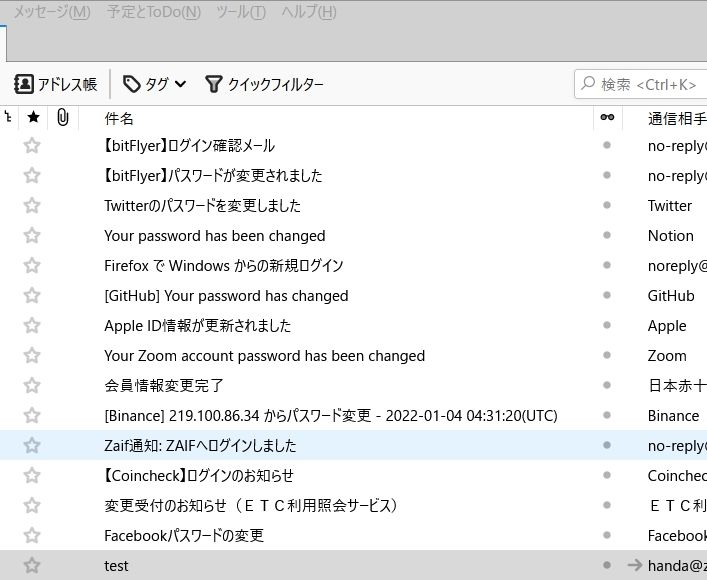The height and width of the screenshot is (583, 707).
Task: Toggle read status dot for Binance message
Action: (x=606, y=416)
